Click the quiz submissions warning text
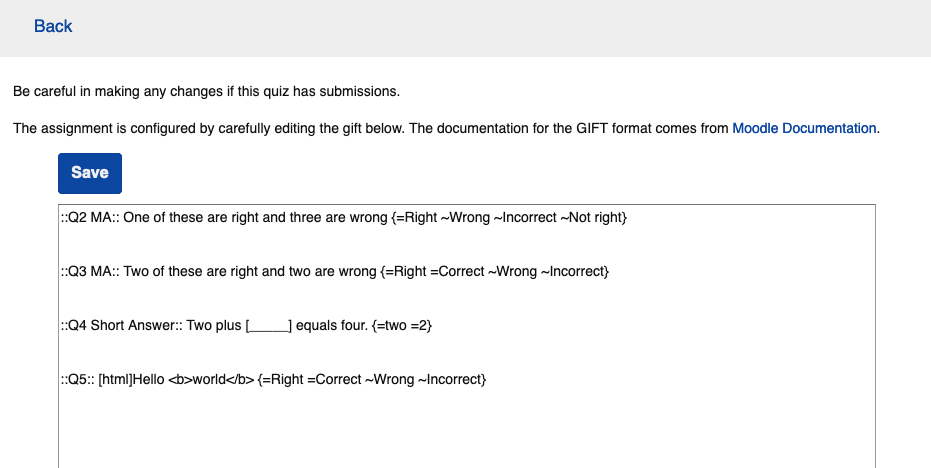 206,92
